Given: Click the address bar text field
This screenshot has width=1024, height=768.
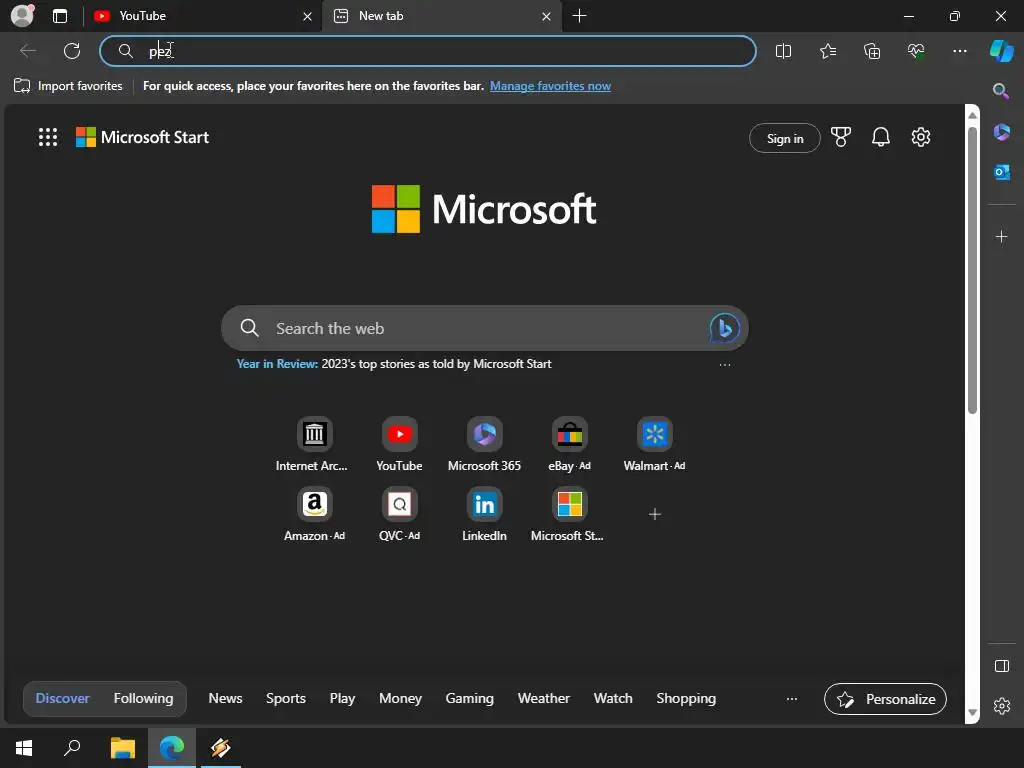Looking at the screenshot, I should click(x=428, y=51).
